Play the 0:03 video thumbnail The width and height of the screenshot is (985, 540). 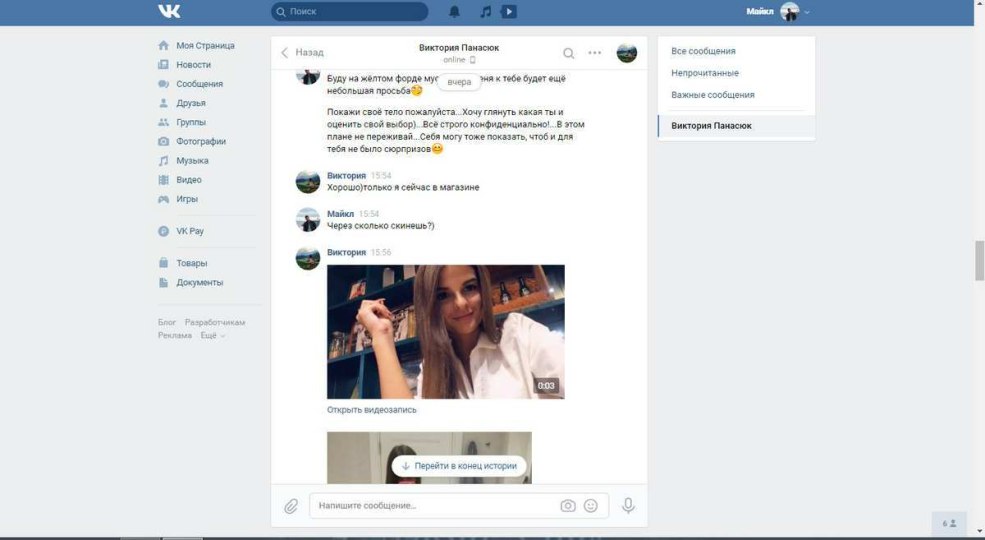pyautogui.click(x=445, y=332)
